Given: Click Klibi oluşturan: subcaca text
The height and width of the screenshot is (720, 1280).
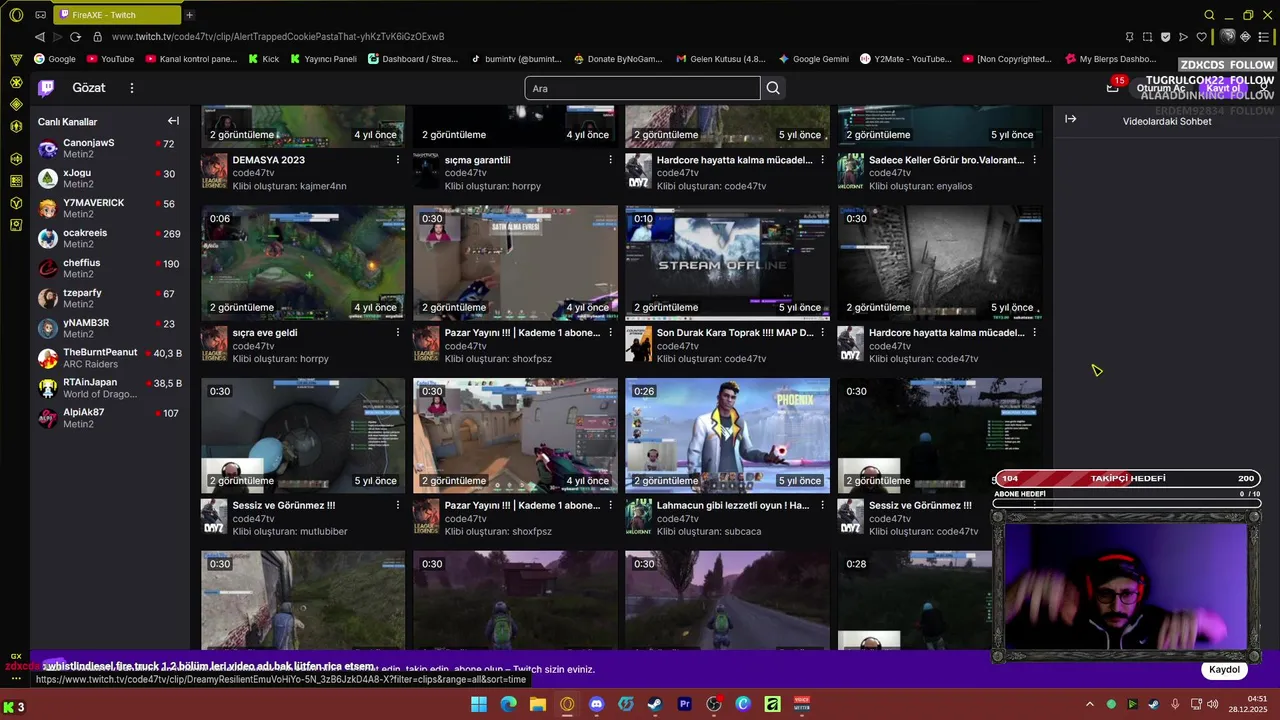Looking at the screenshot, I should [x=709, y=532].
